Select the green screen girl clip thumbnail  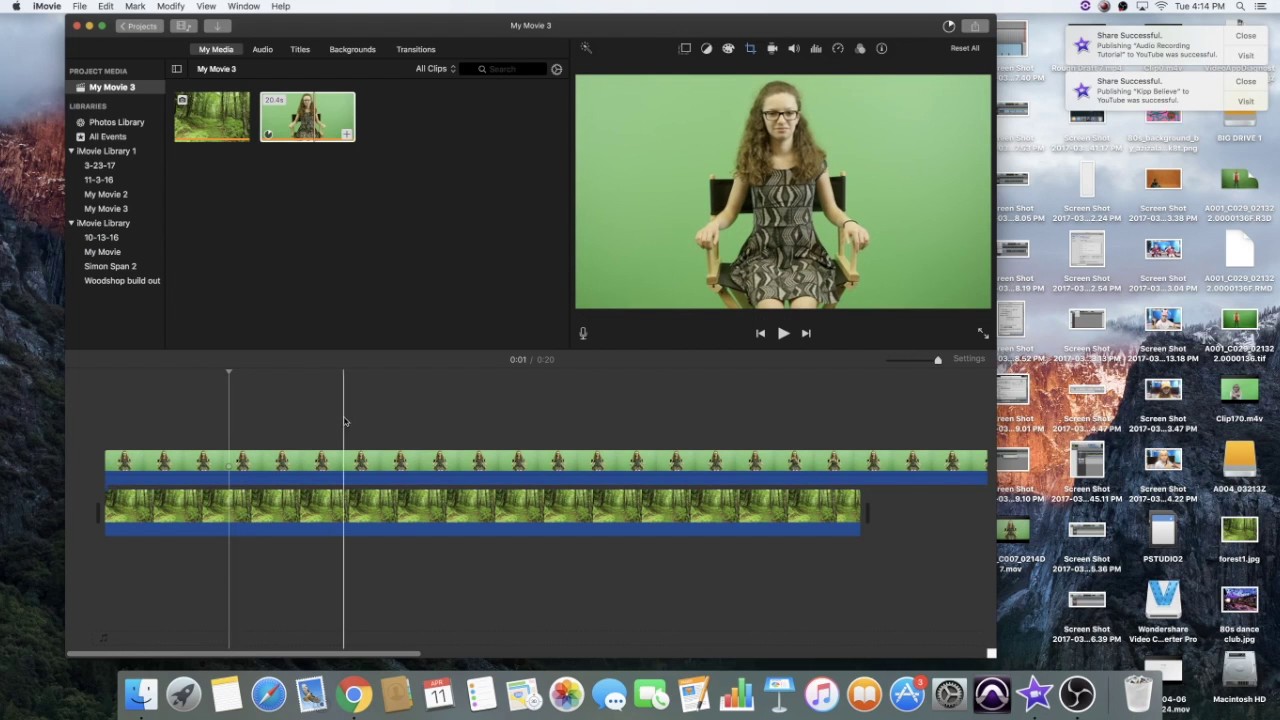click(x=307, y=116)
